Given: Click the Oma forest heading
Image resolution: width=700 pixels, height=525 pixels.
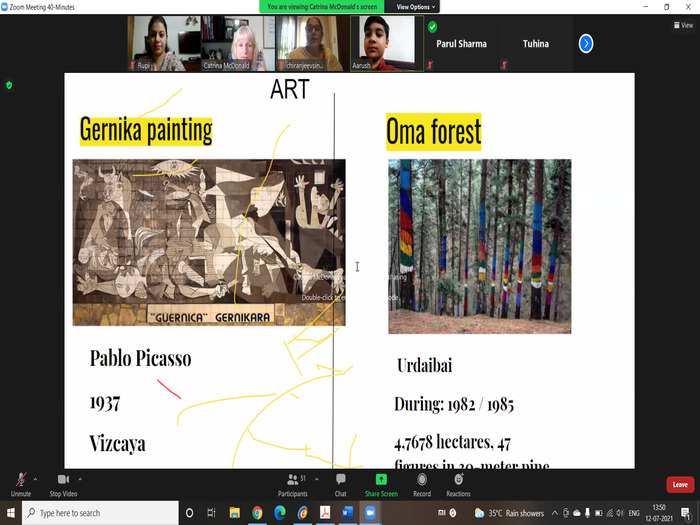Looking at the screenshot, I should point(433,132).
